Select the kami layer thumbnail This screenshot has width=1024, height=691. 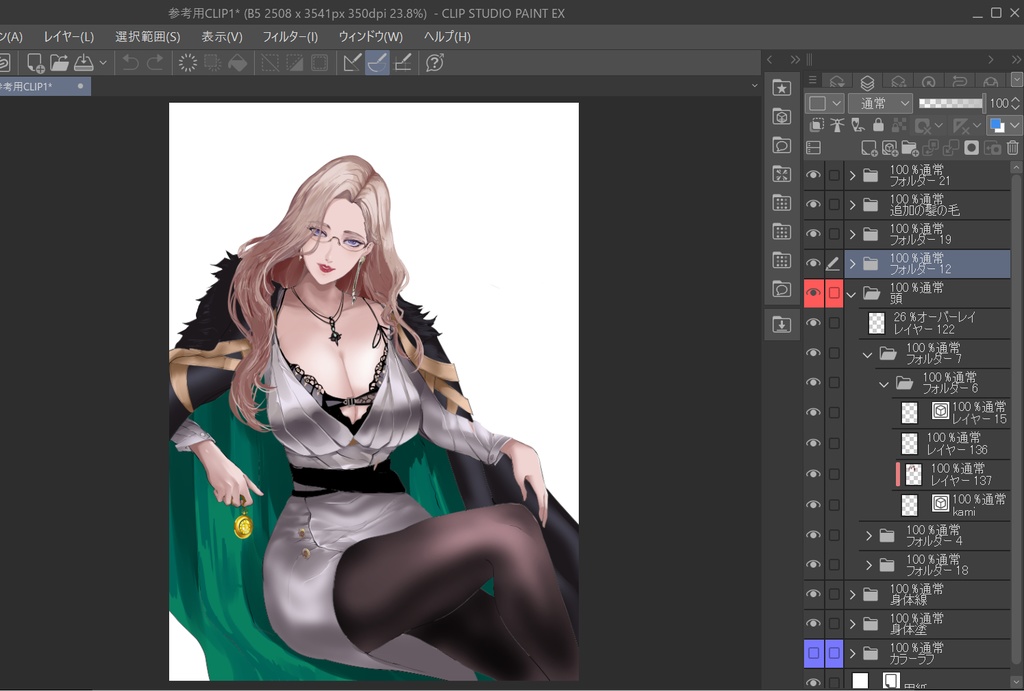909,505
